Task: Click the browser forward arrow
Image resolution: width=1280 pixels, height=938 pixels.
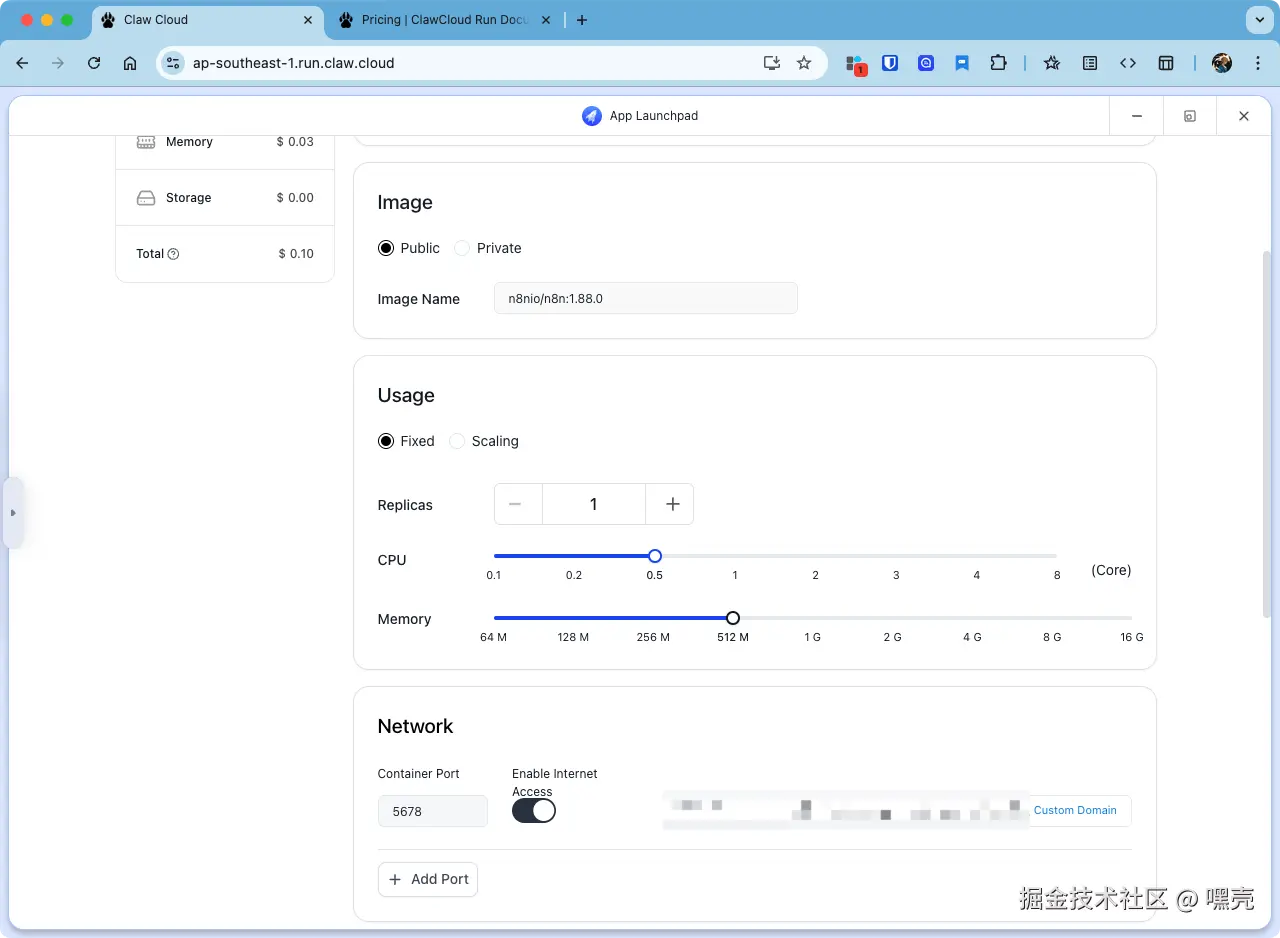Action: click(58, 63)
